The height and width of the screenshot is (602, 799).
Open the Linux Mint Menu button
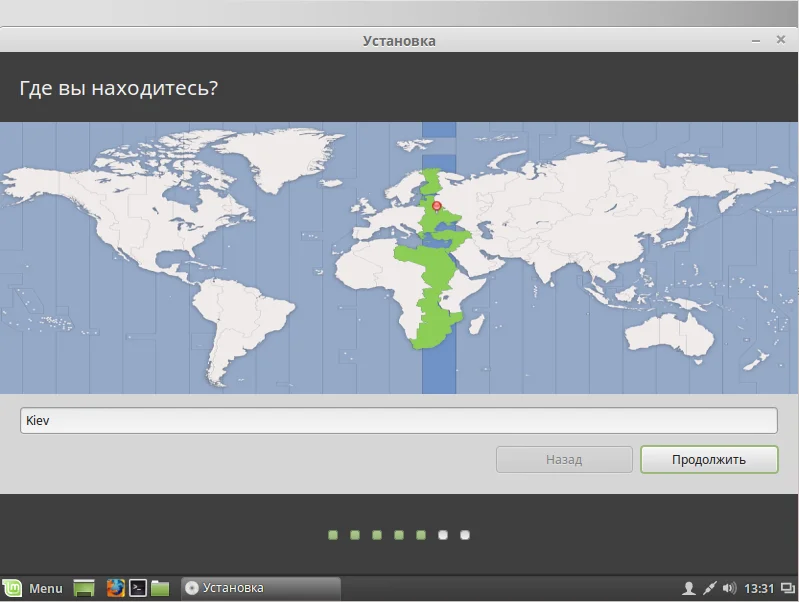(x=33, y=588)
